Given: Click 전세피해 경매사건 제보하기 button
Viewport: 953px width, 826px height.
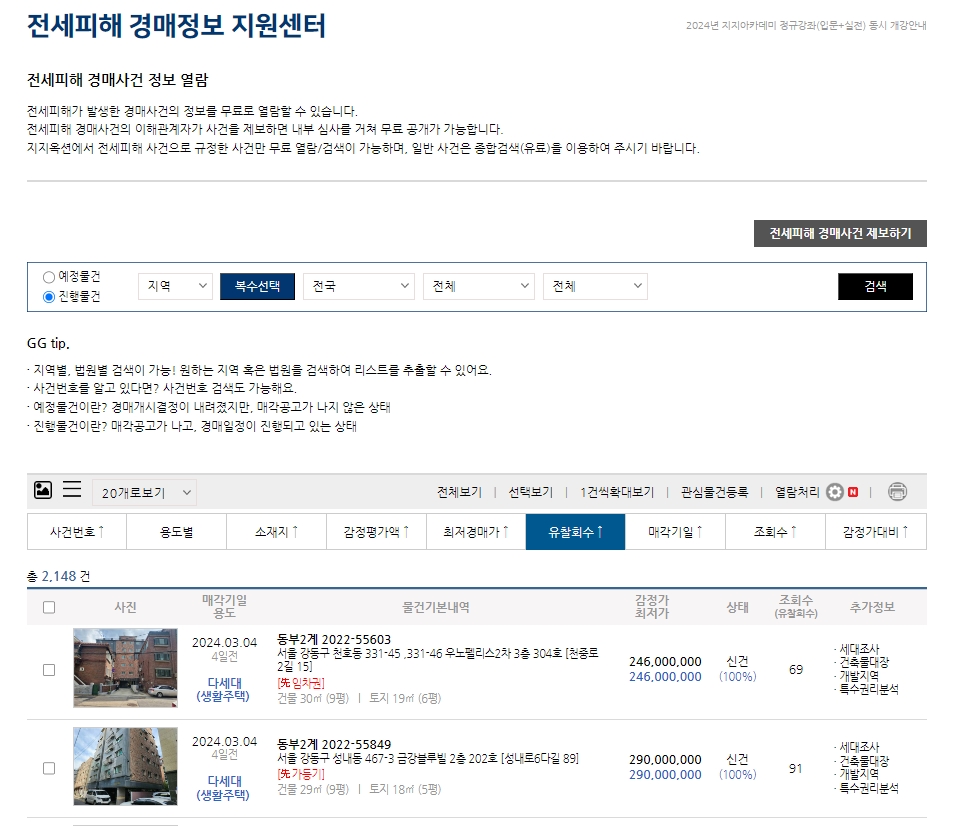Looking at the screenshot, I should click(x=841, y=233).
